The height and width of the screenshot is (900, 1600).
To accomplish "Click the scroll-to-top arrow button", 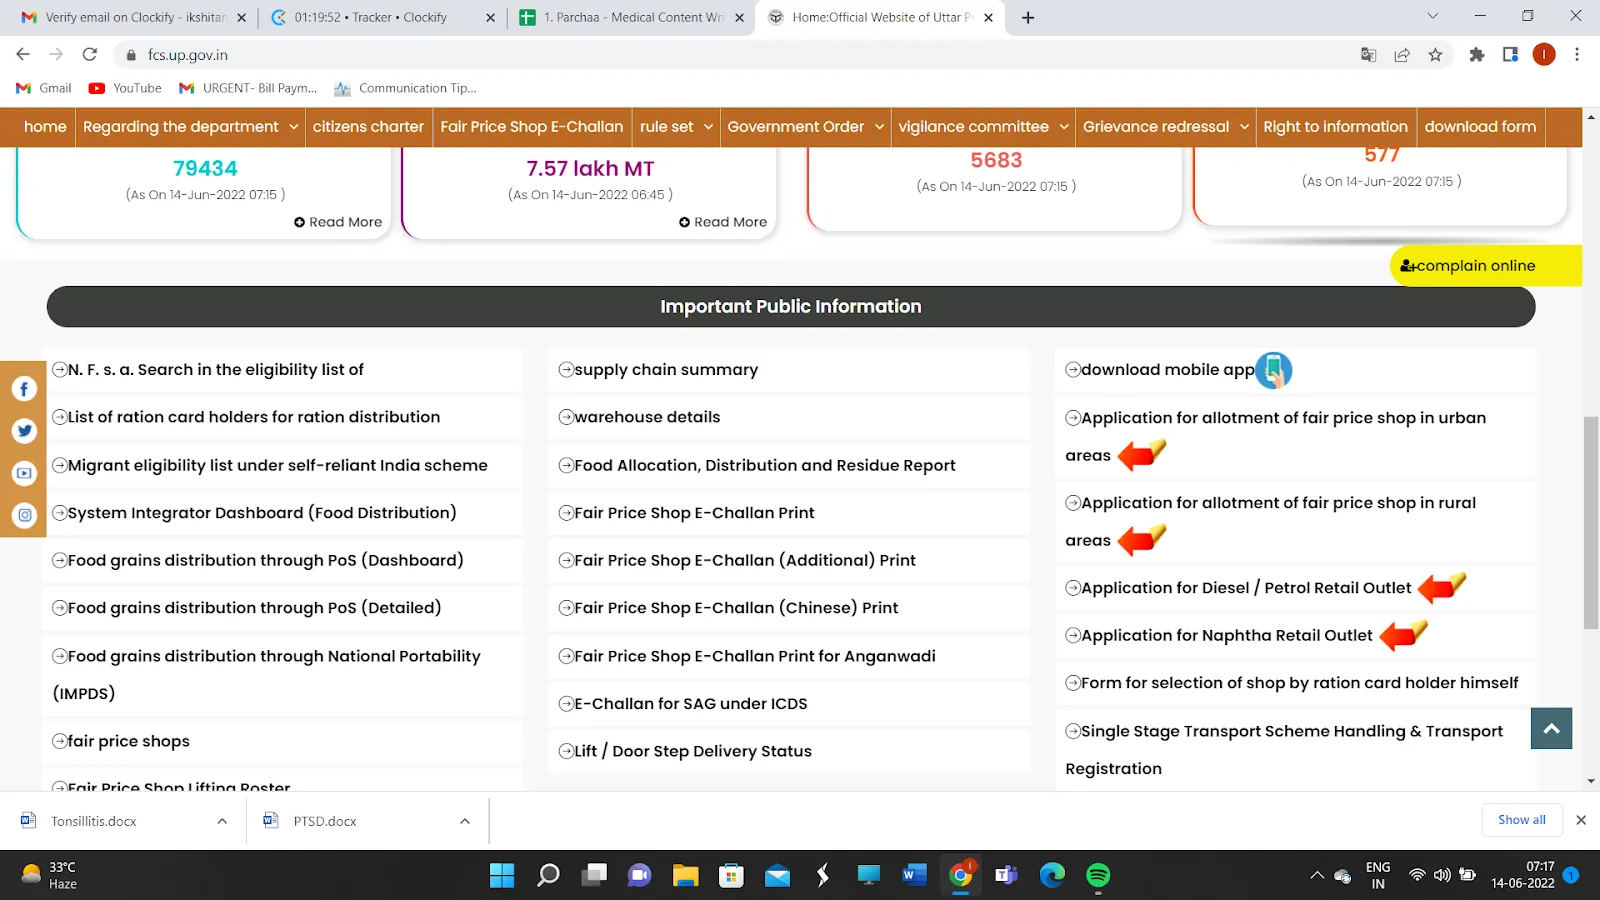I will coord(1551,728).
